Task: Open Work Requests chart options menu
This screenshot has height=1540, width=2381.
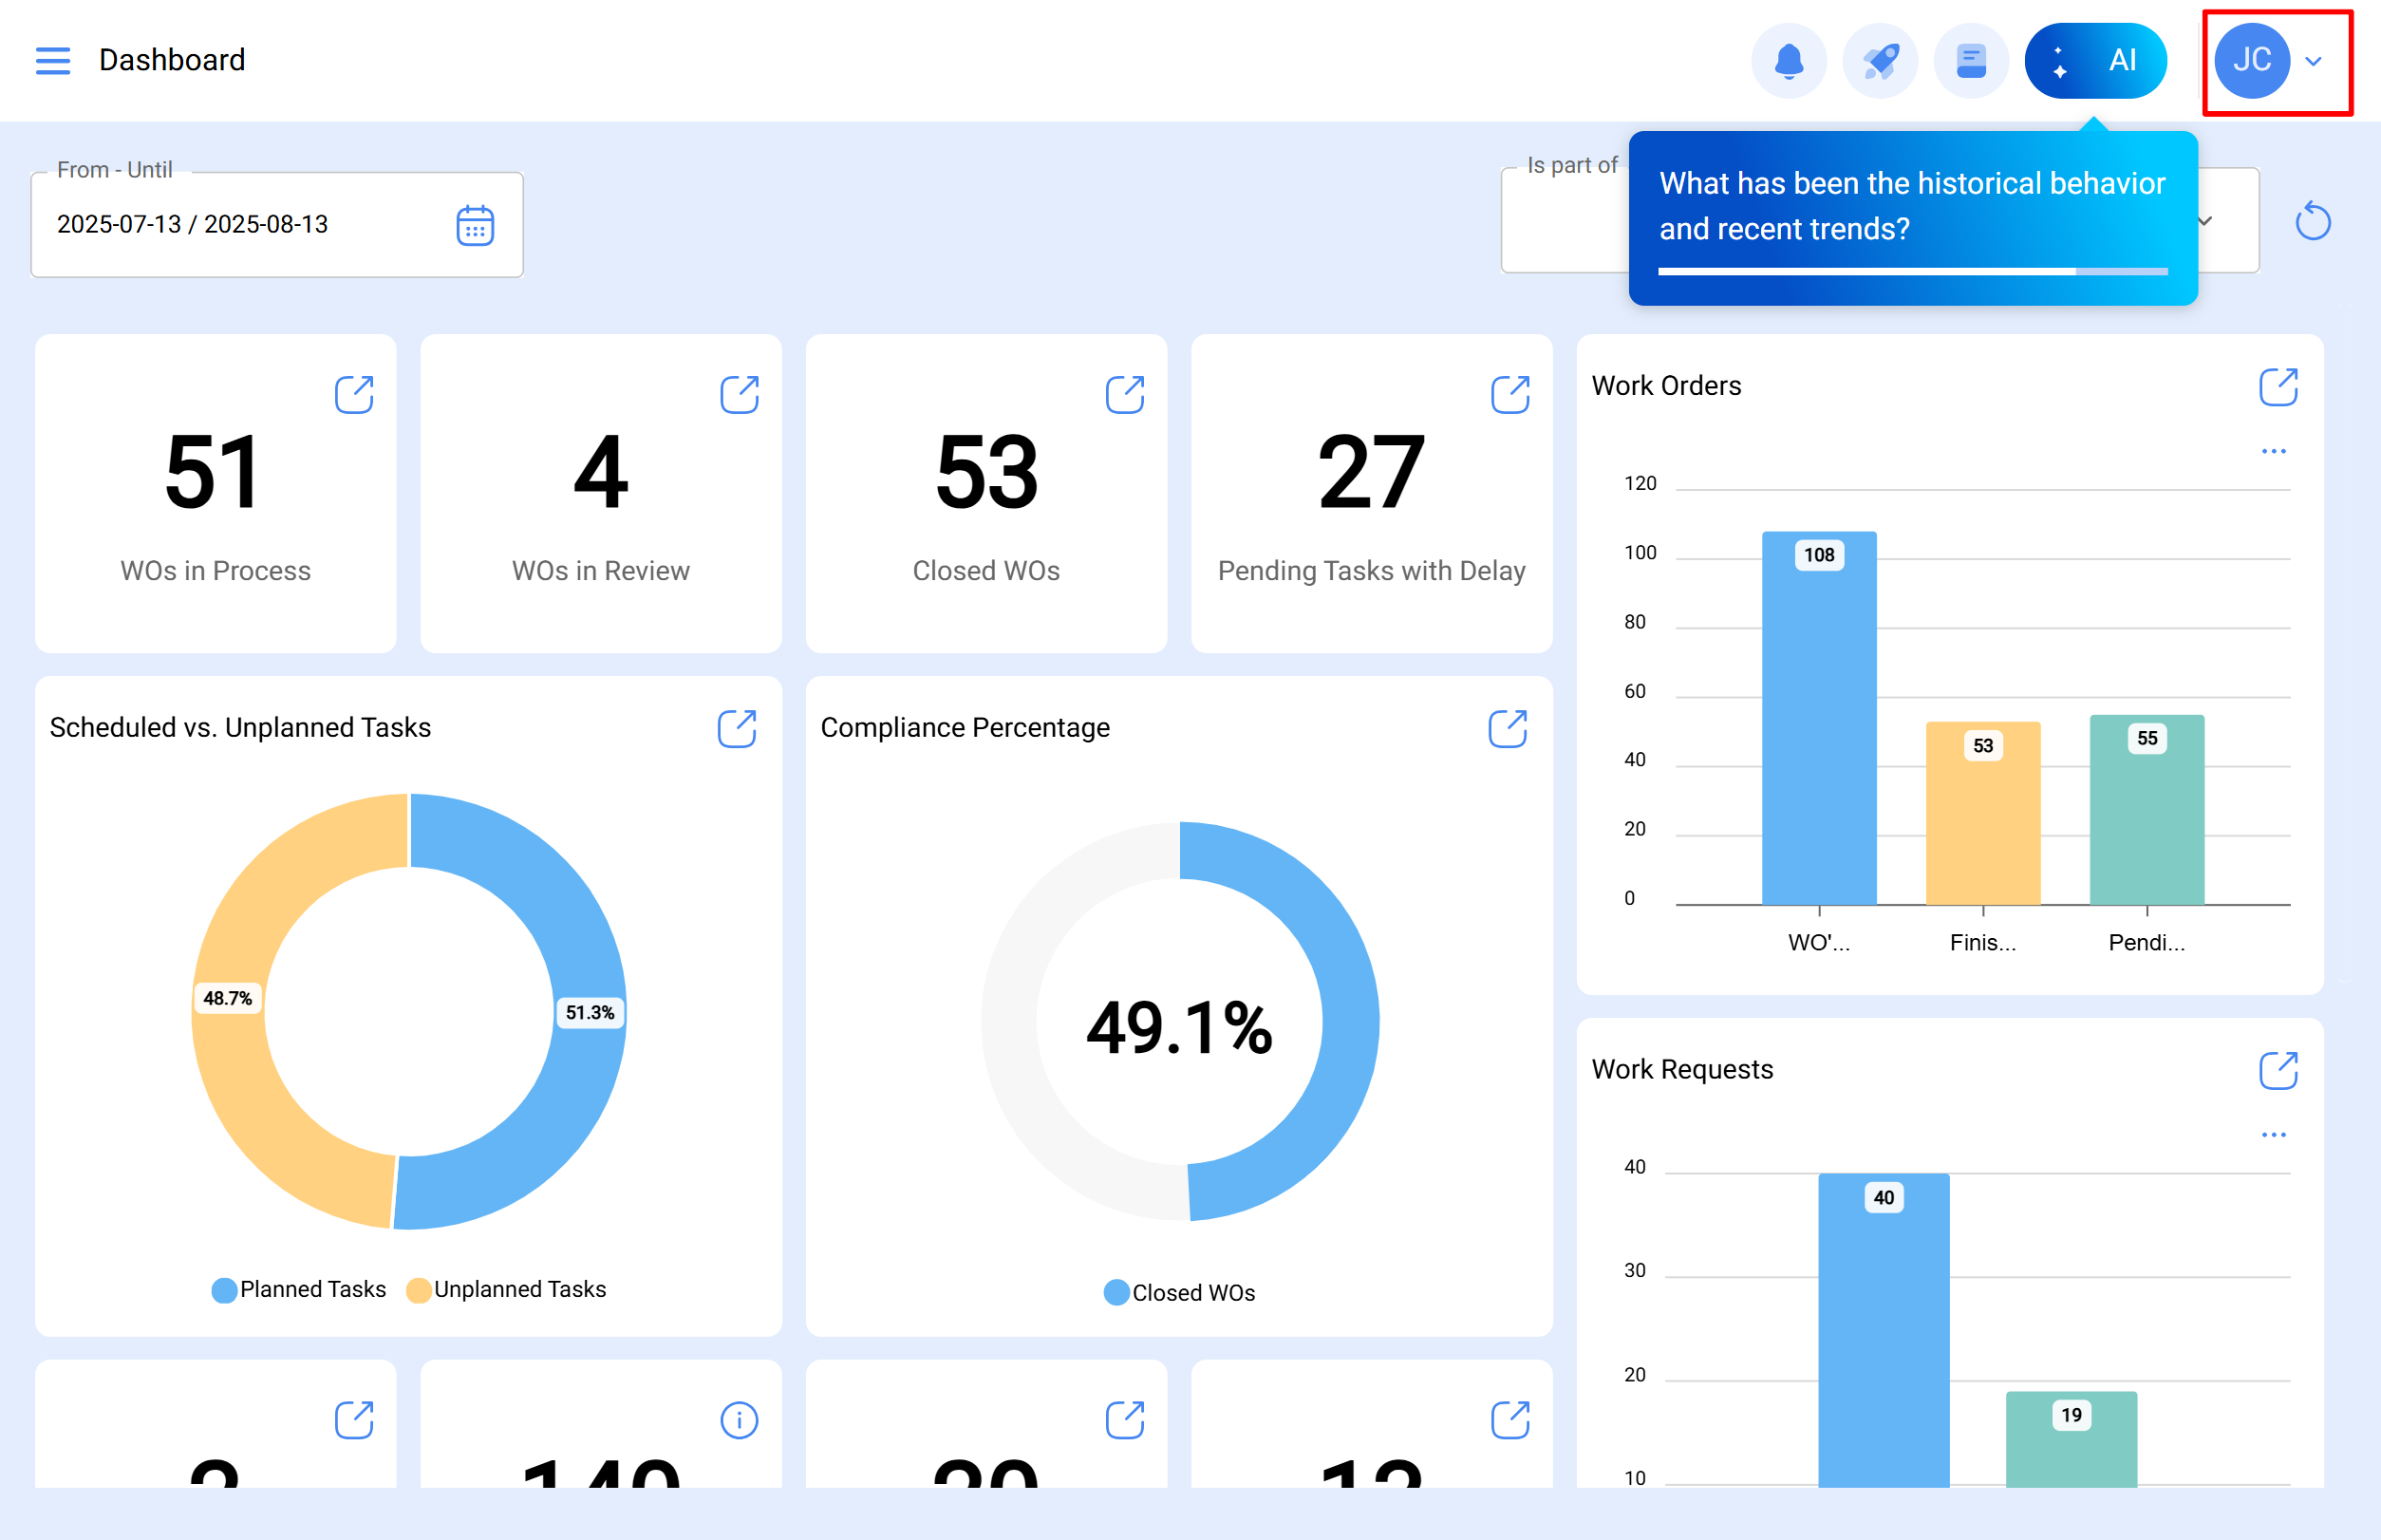Action: tap(2273, 1135)
